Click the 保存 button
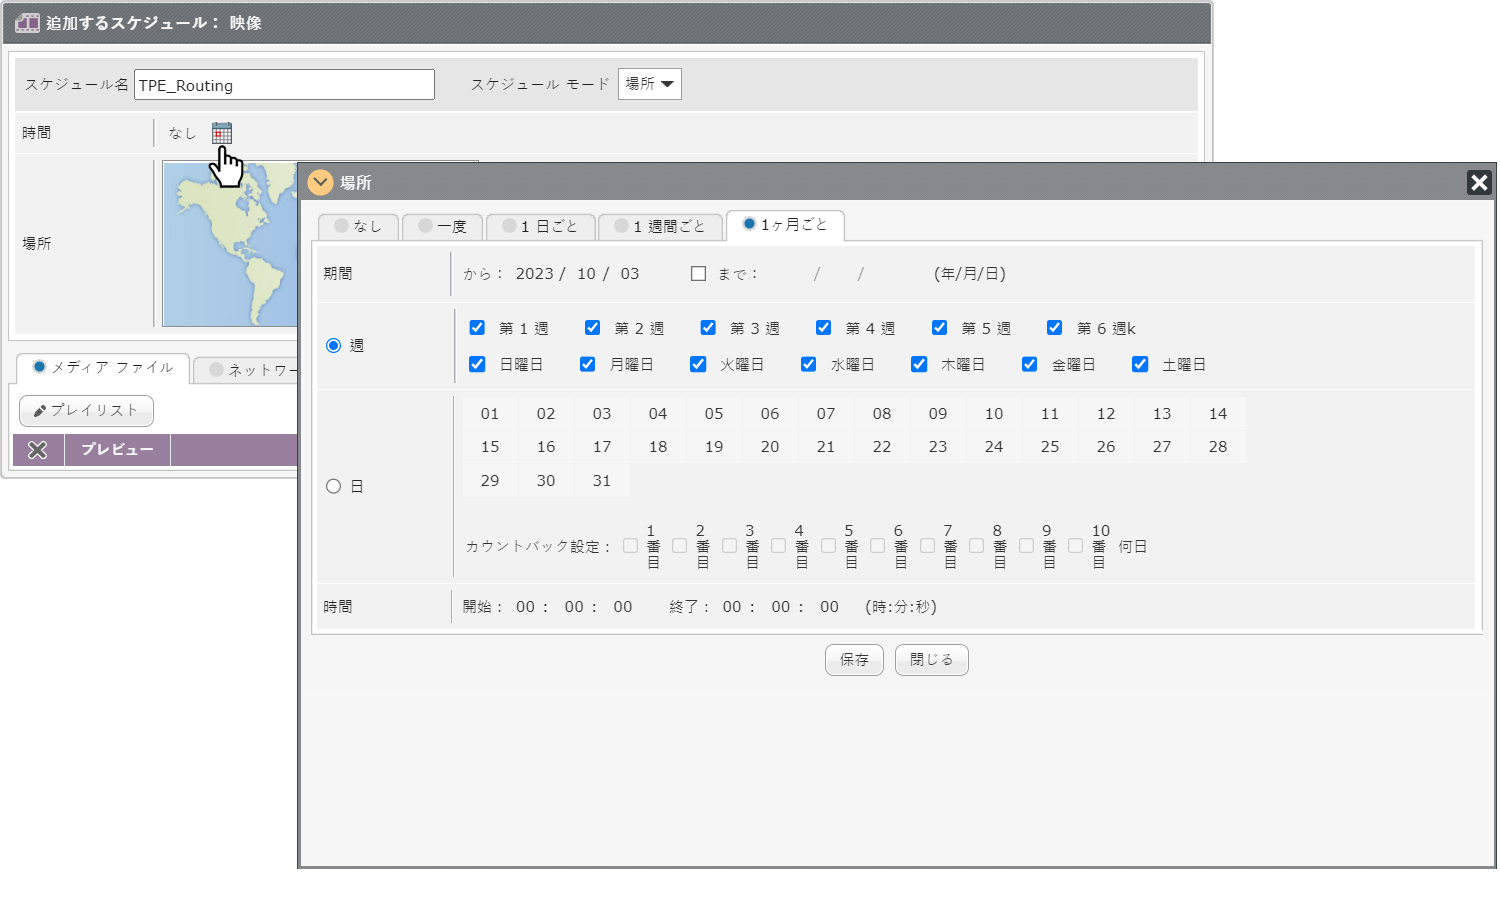1500x900 pixels. 854,660
